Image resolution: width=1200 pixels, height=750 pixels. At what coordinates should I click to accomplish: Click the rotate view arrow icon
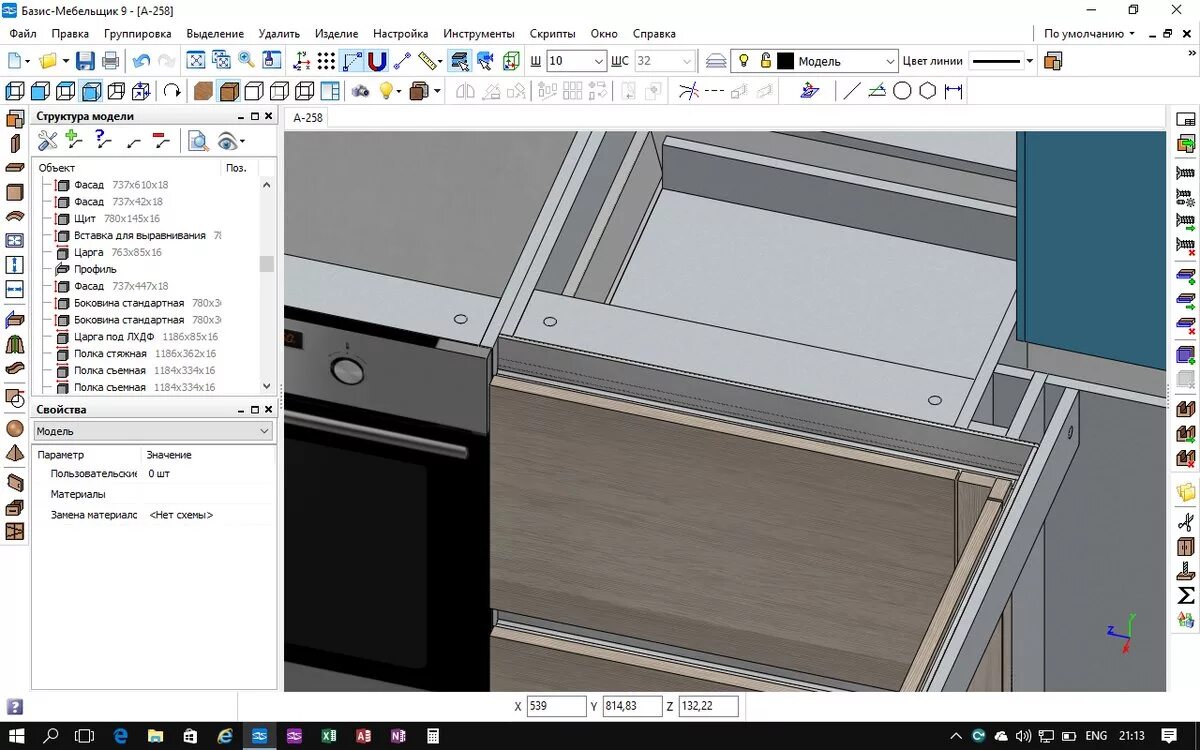tap(172, 91)
